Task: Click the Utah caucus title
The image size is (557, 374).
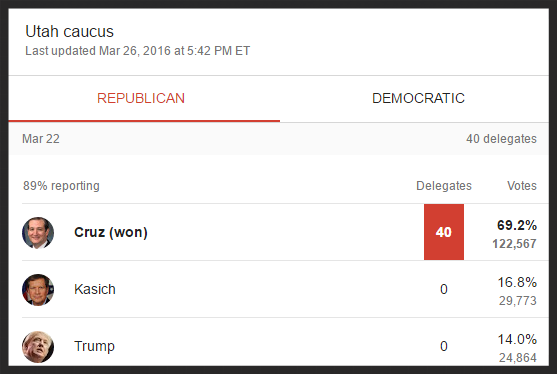Action: (x=70, y=31)
